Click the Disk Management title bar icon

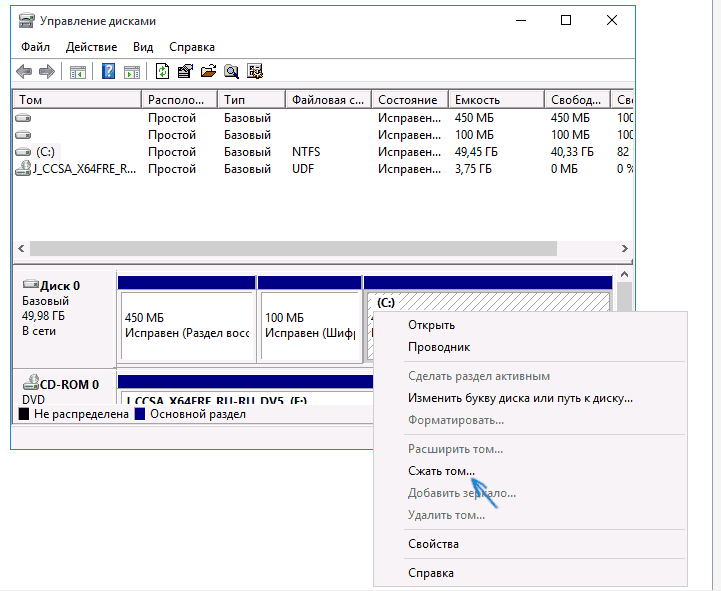coord(26,21)
